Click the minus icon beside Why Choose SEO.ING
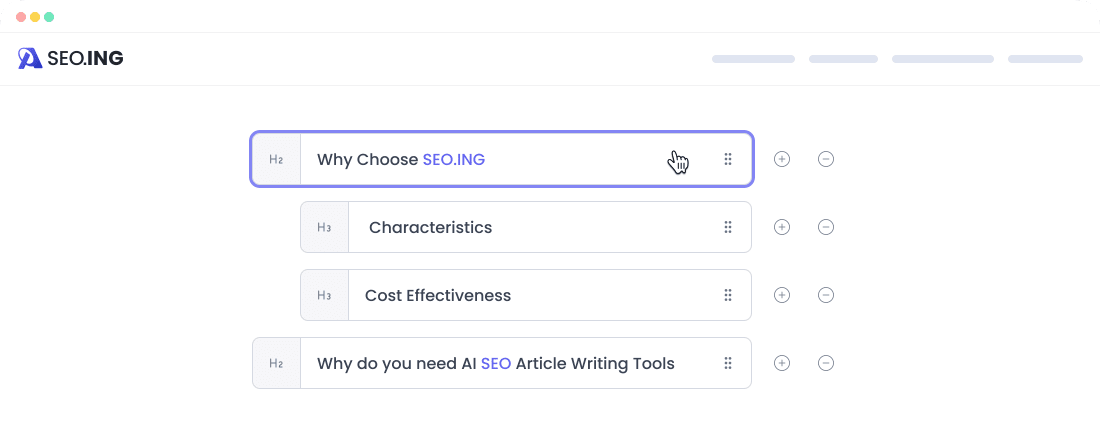The height and width of the screenshot is (435, 1100). pyautogui.click(x=826, y=159)
